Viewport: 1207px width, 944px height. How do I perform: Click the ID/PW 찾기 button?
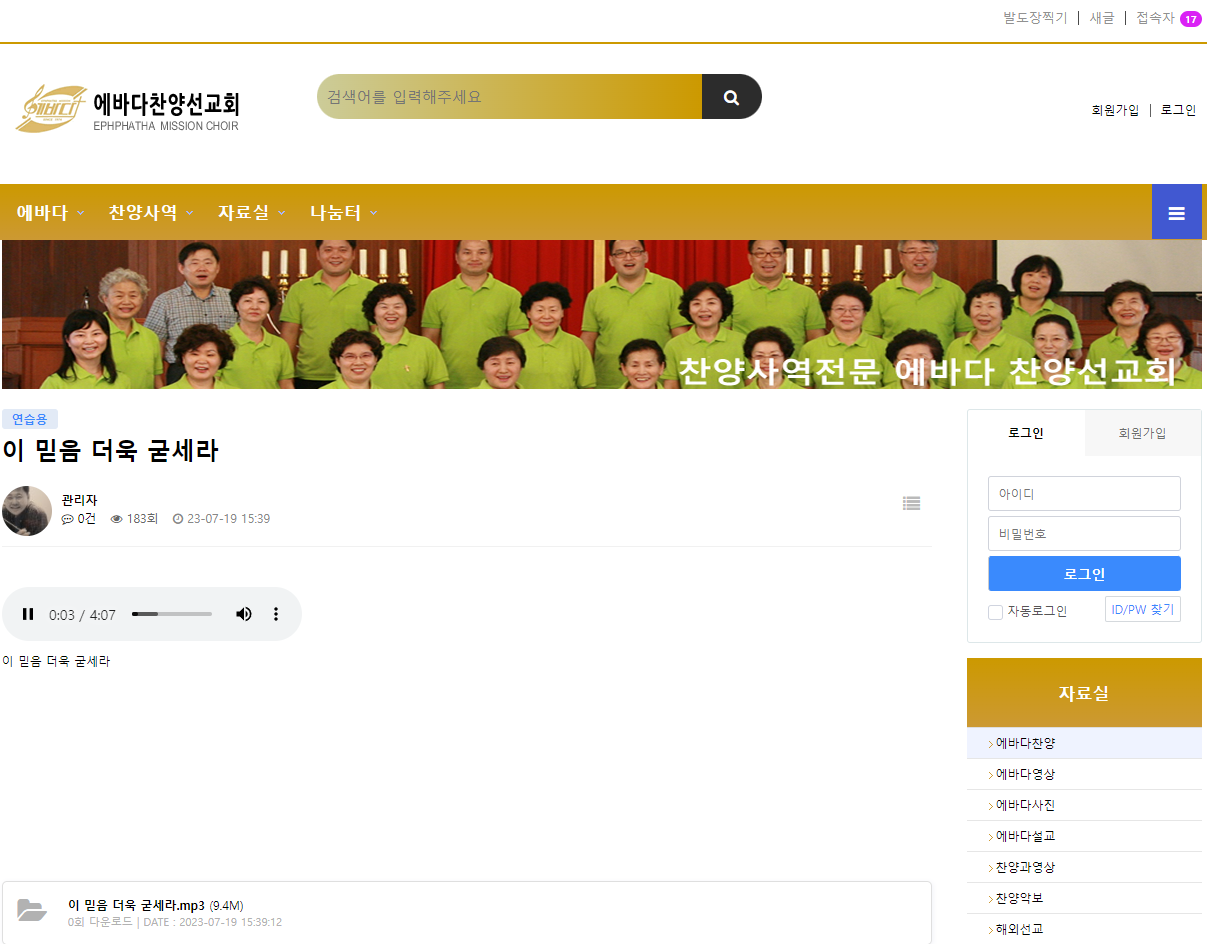click(1142, 609)
